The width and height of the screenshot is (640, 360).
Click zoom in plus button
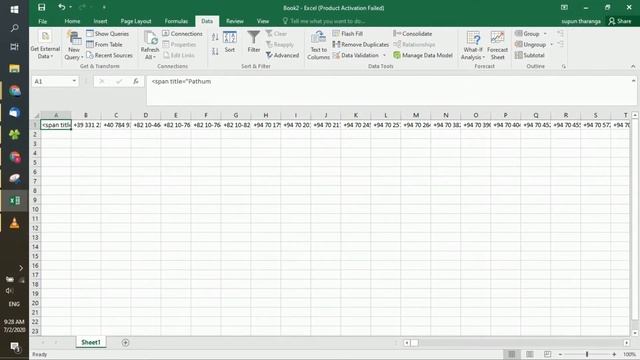(x=614, y=354)
